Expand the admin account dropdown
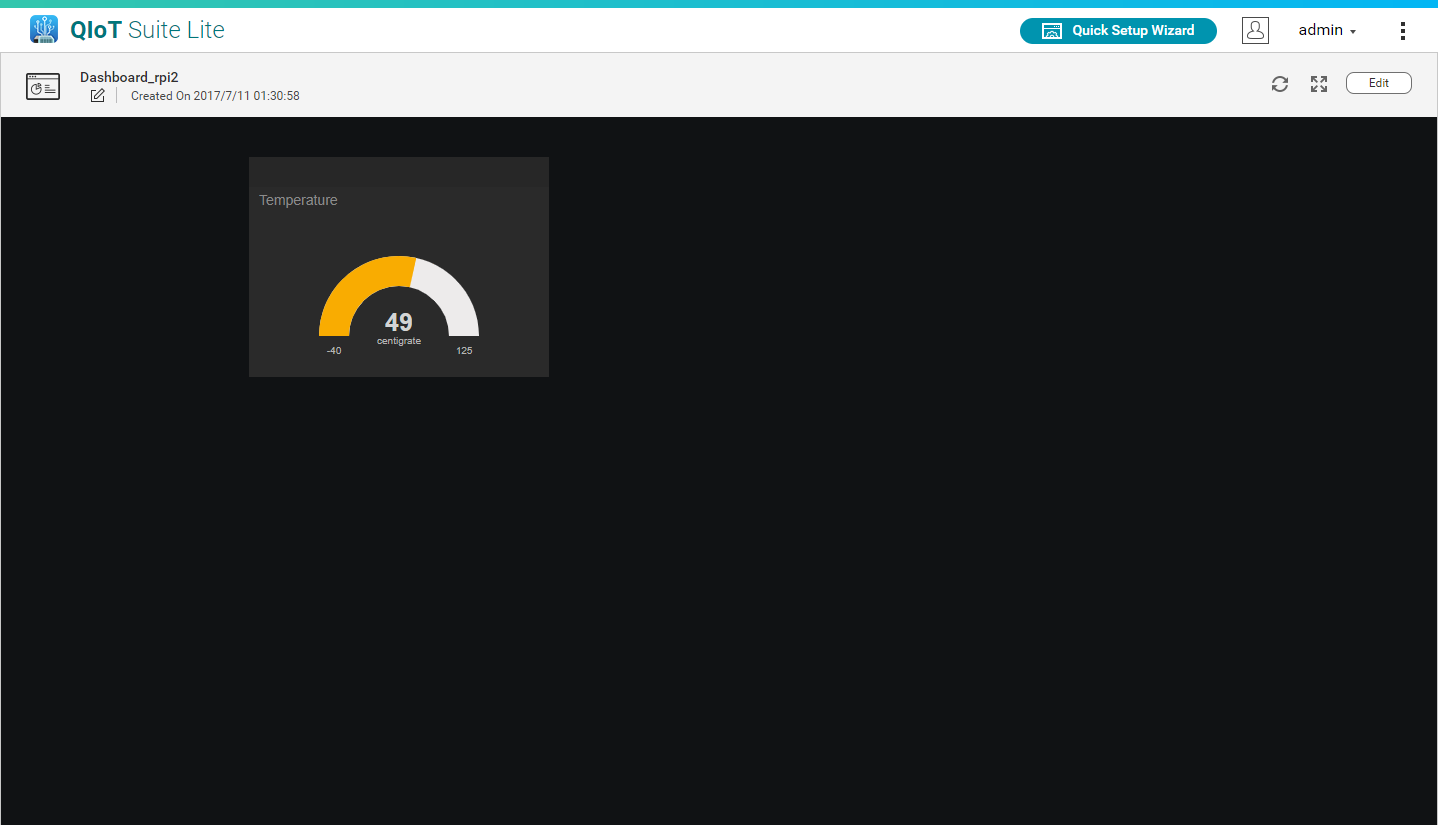The height and width of the screenshot is (825, 1438). point(1327,31)
